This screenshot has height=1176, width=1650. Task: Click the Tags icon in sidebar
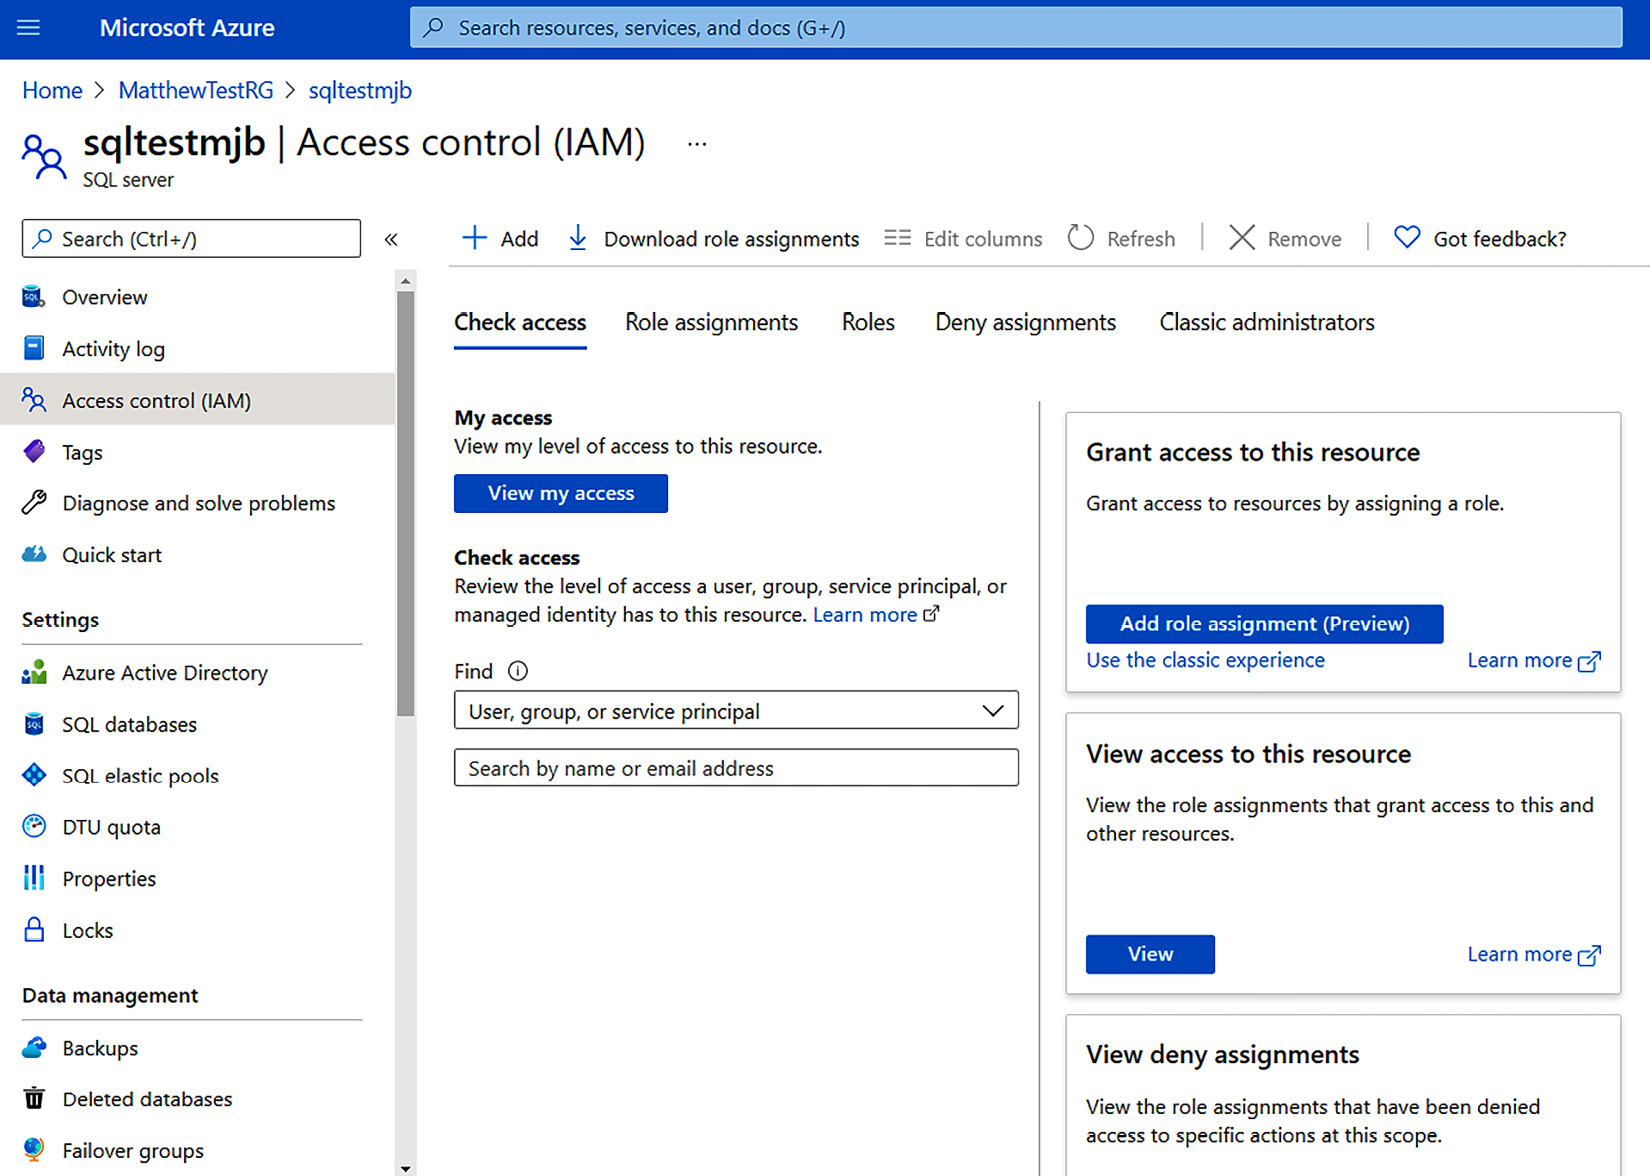click(33, 452)
